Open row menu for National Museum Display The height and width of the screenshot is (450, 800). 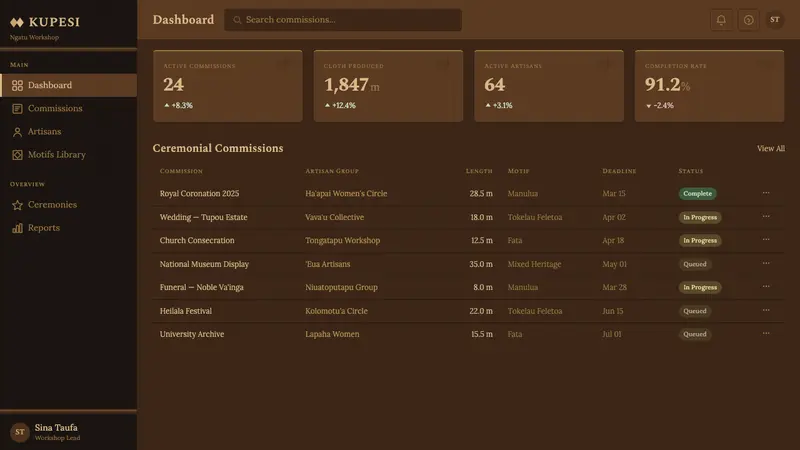click(x=766, y=263)
